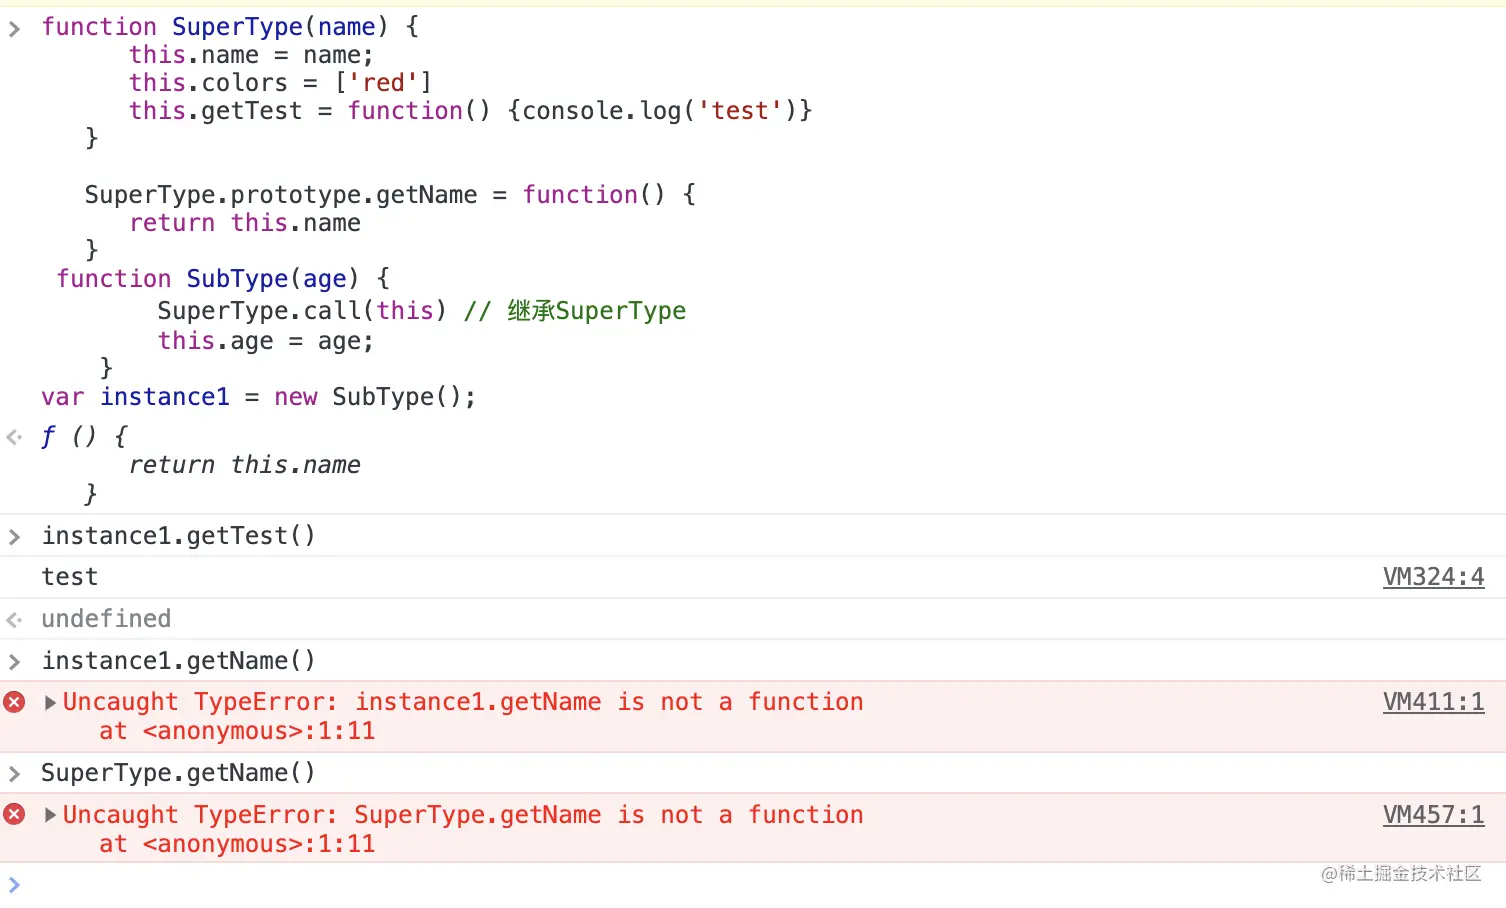Screen dimensions: 1506x908
Task: Click the return-value arrow beside undefined
Action: 14,620
